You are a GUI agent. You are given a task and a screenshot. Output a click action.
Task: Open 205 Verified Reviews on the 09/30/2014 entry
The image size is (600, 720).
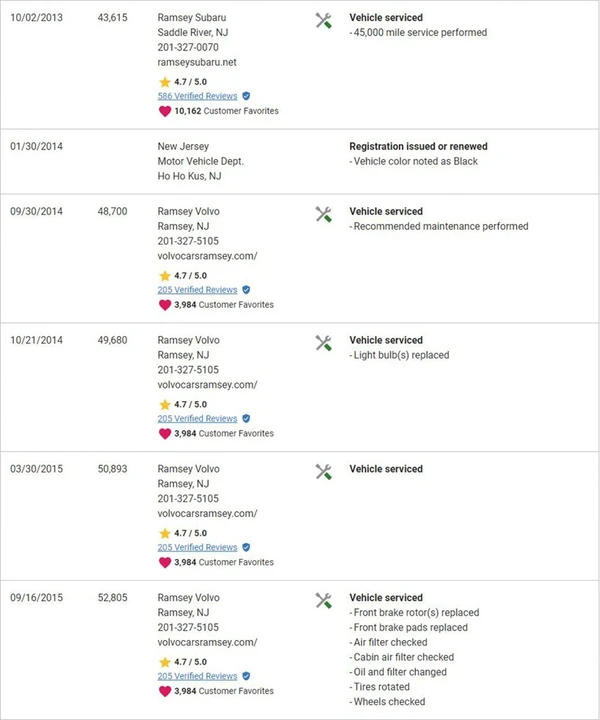click(x=197, y=290)
